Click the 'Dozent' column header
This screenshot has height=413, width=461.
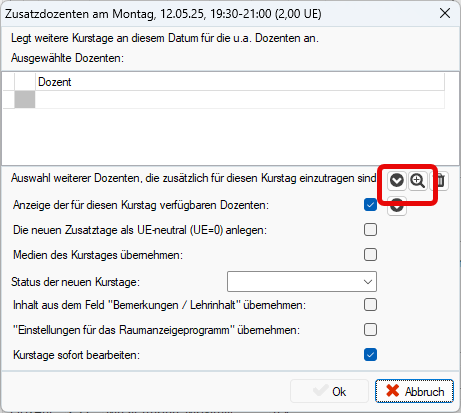tap(240, 82)
